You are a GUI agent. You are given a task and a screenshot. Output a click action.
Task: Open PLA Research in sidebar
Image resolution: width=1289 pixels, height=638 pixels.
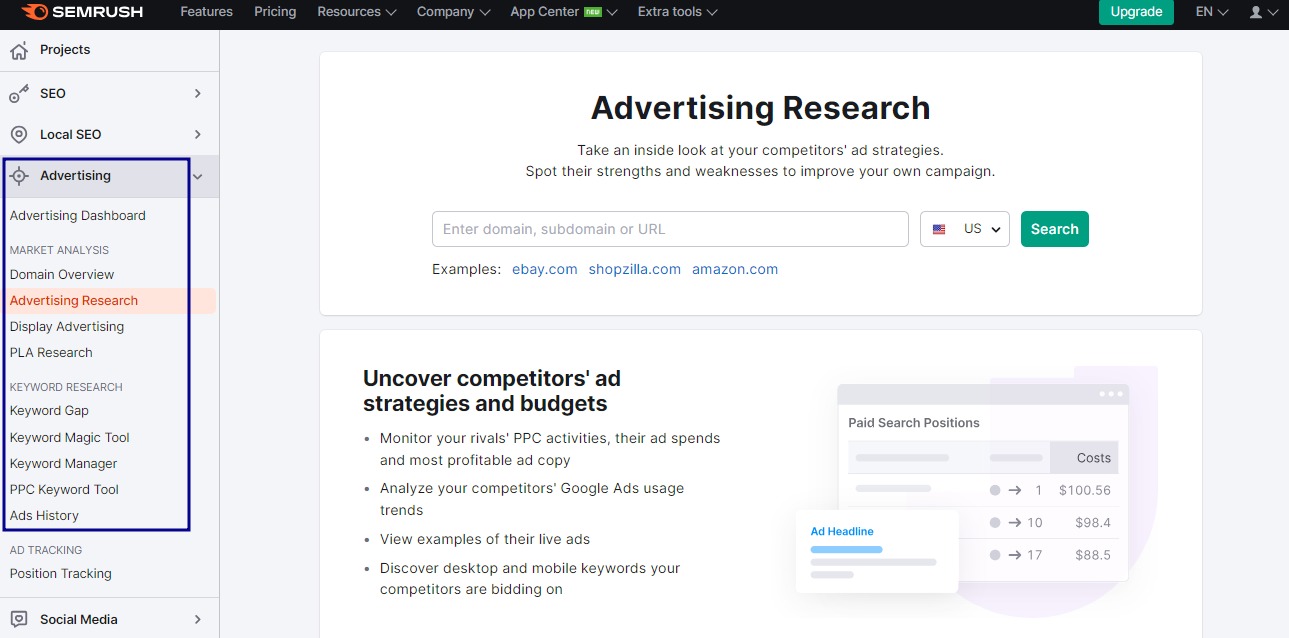(51, 352)
